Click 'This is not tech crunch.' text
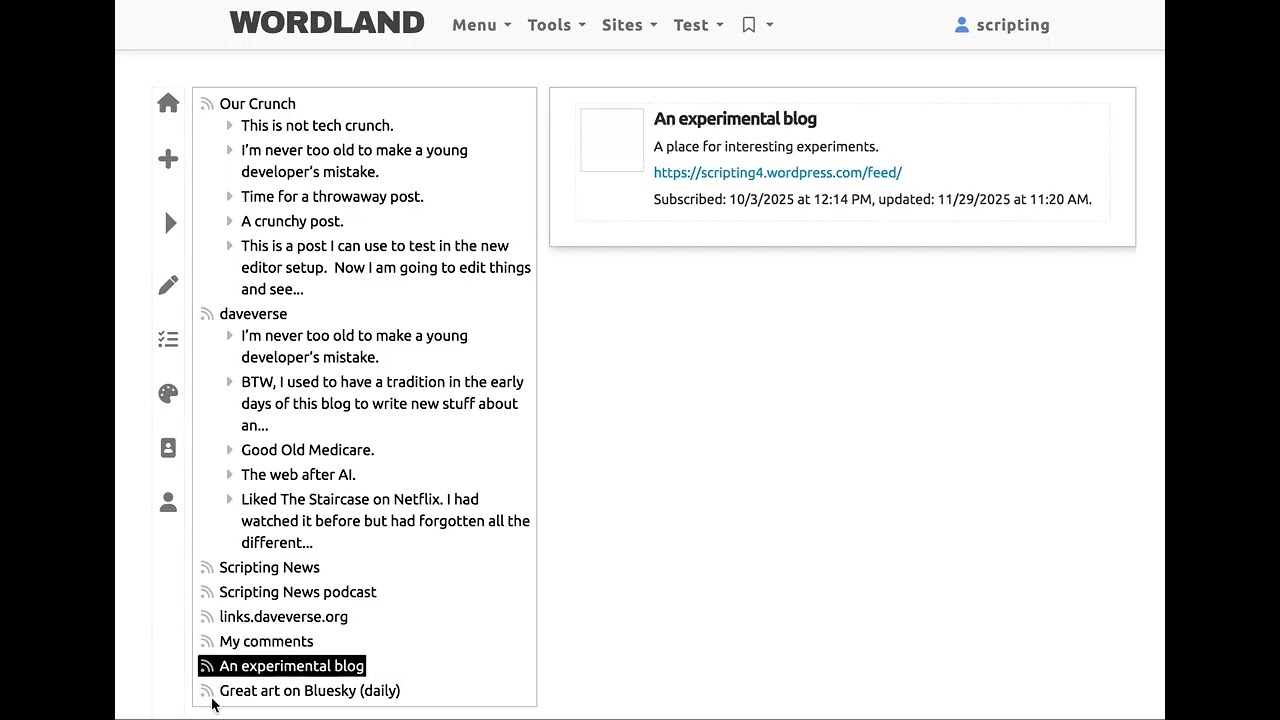The width and height of the screenshot is (1280, 720). 317,126
